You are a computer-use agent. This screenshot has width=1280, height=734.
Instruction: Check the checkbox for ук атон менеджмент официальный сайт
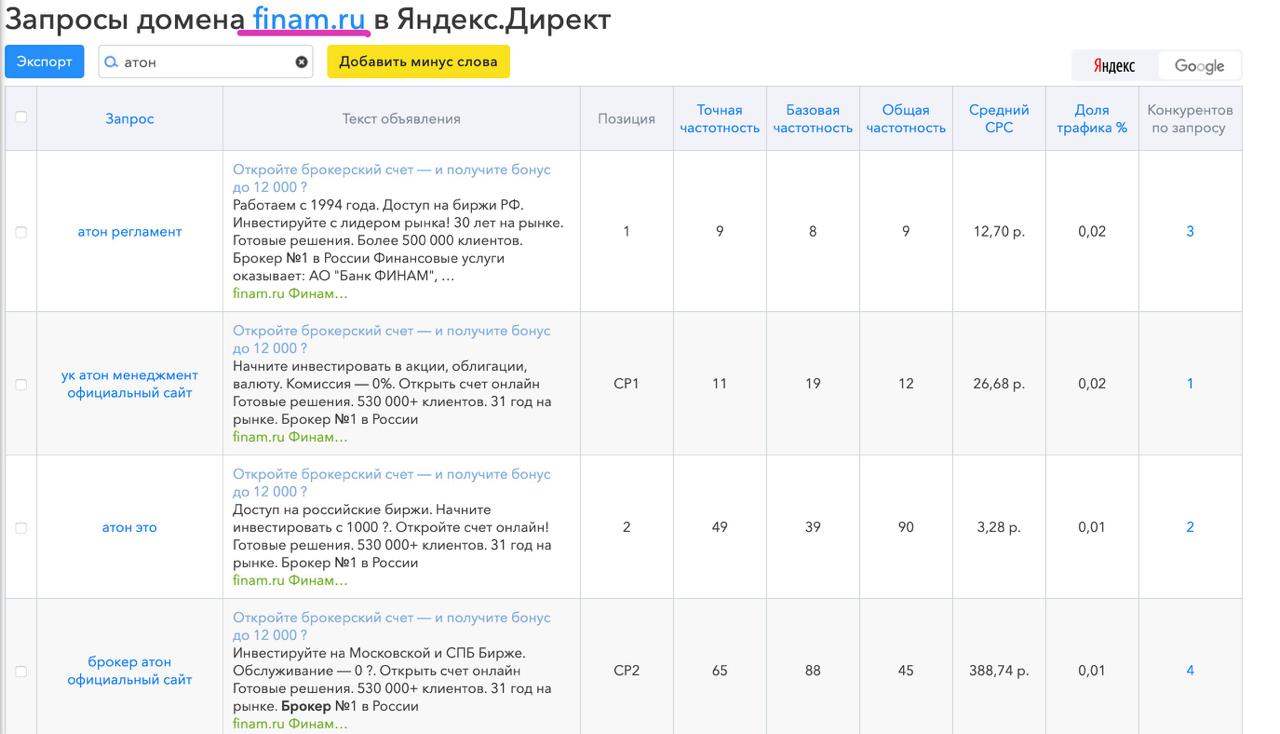(21, 383)
